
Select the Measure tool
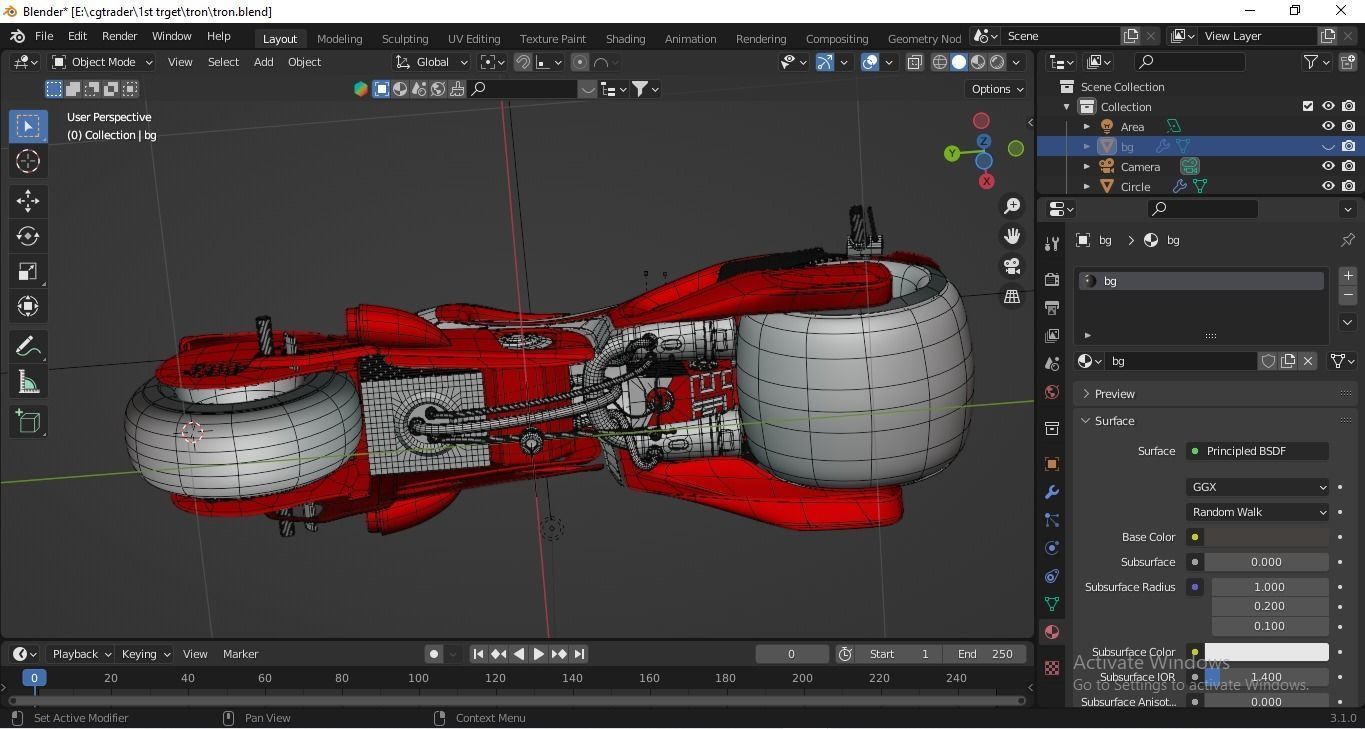click(28, 382)
